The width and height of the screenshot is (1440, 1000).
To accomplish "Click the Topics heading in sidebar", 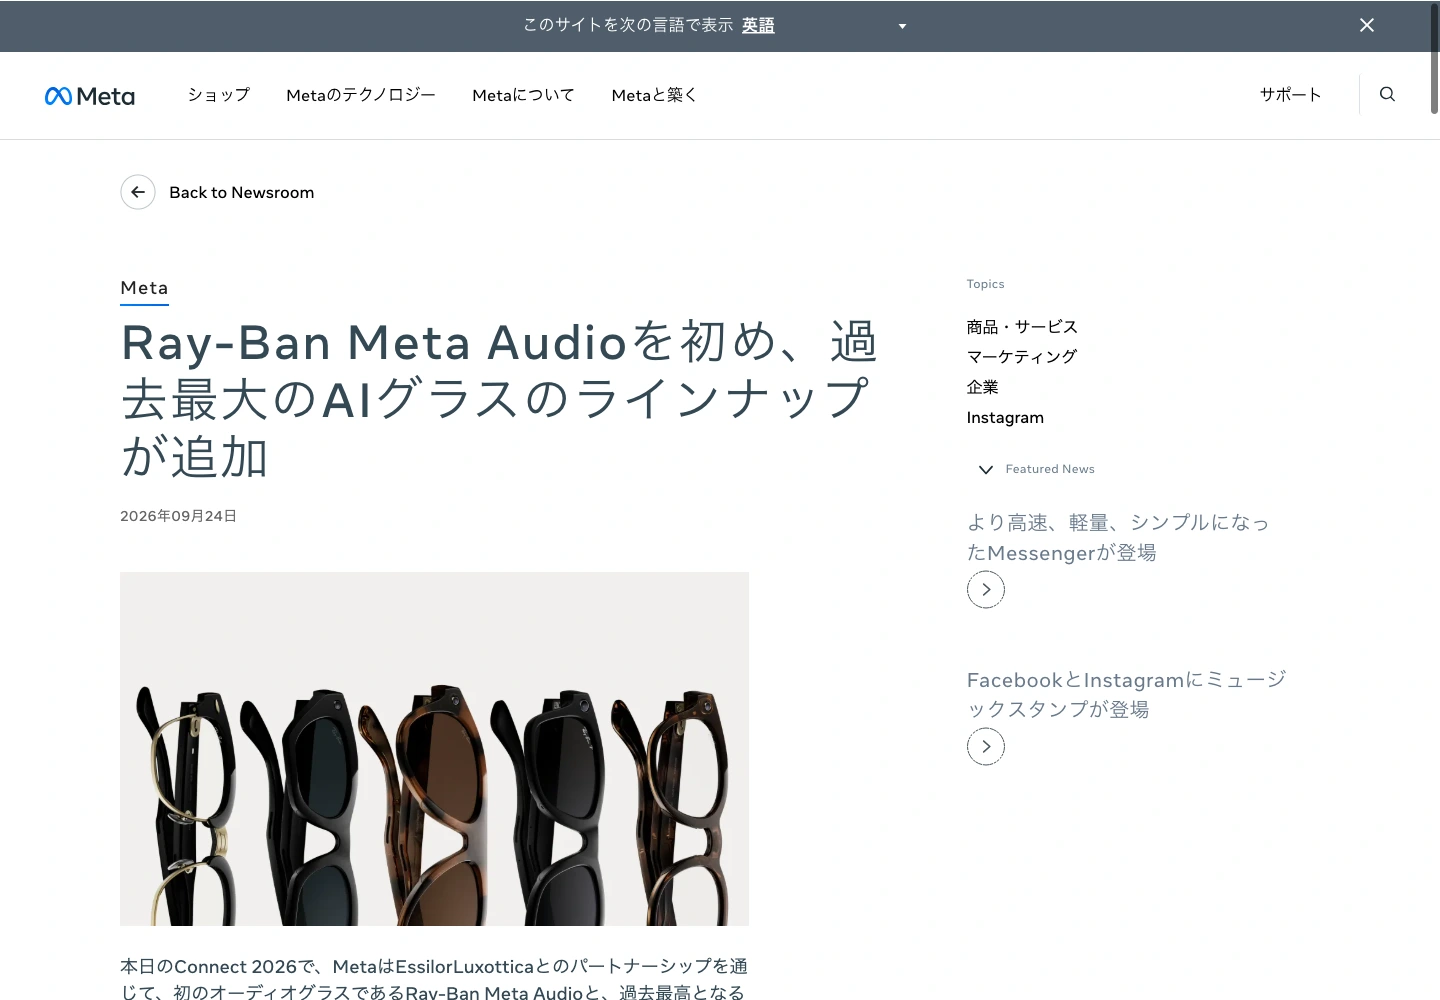I will [x=985, y=284].
